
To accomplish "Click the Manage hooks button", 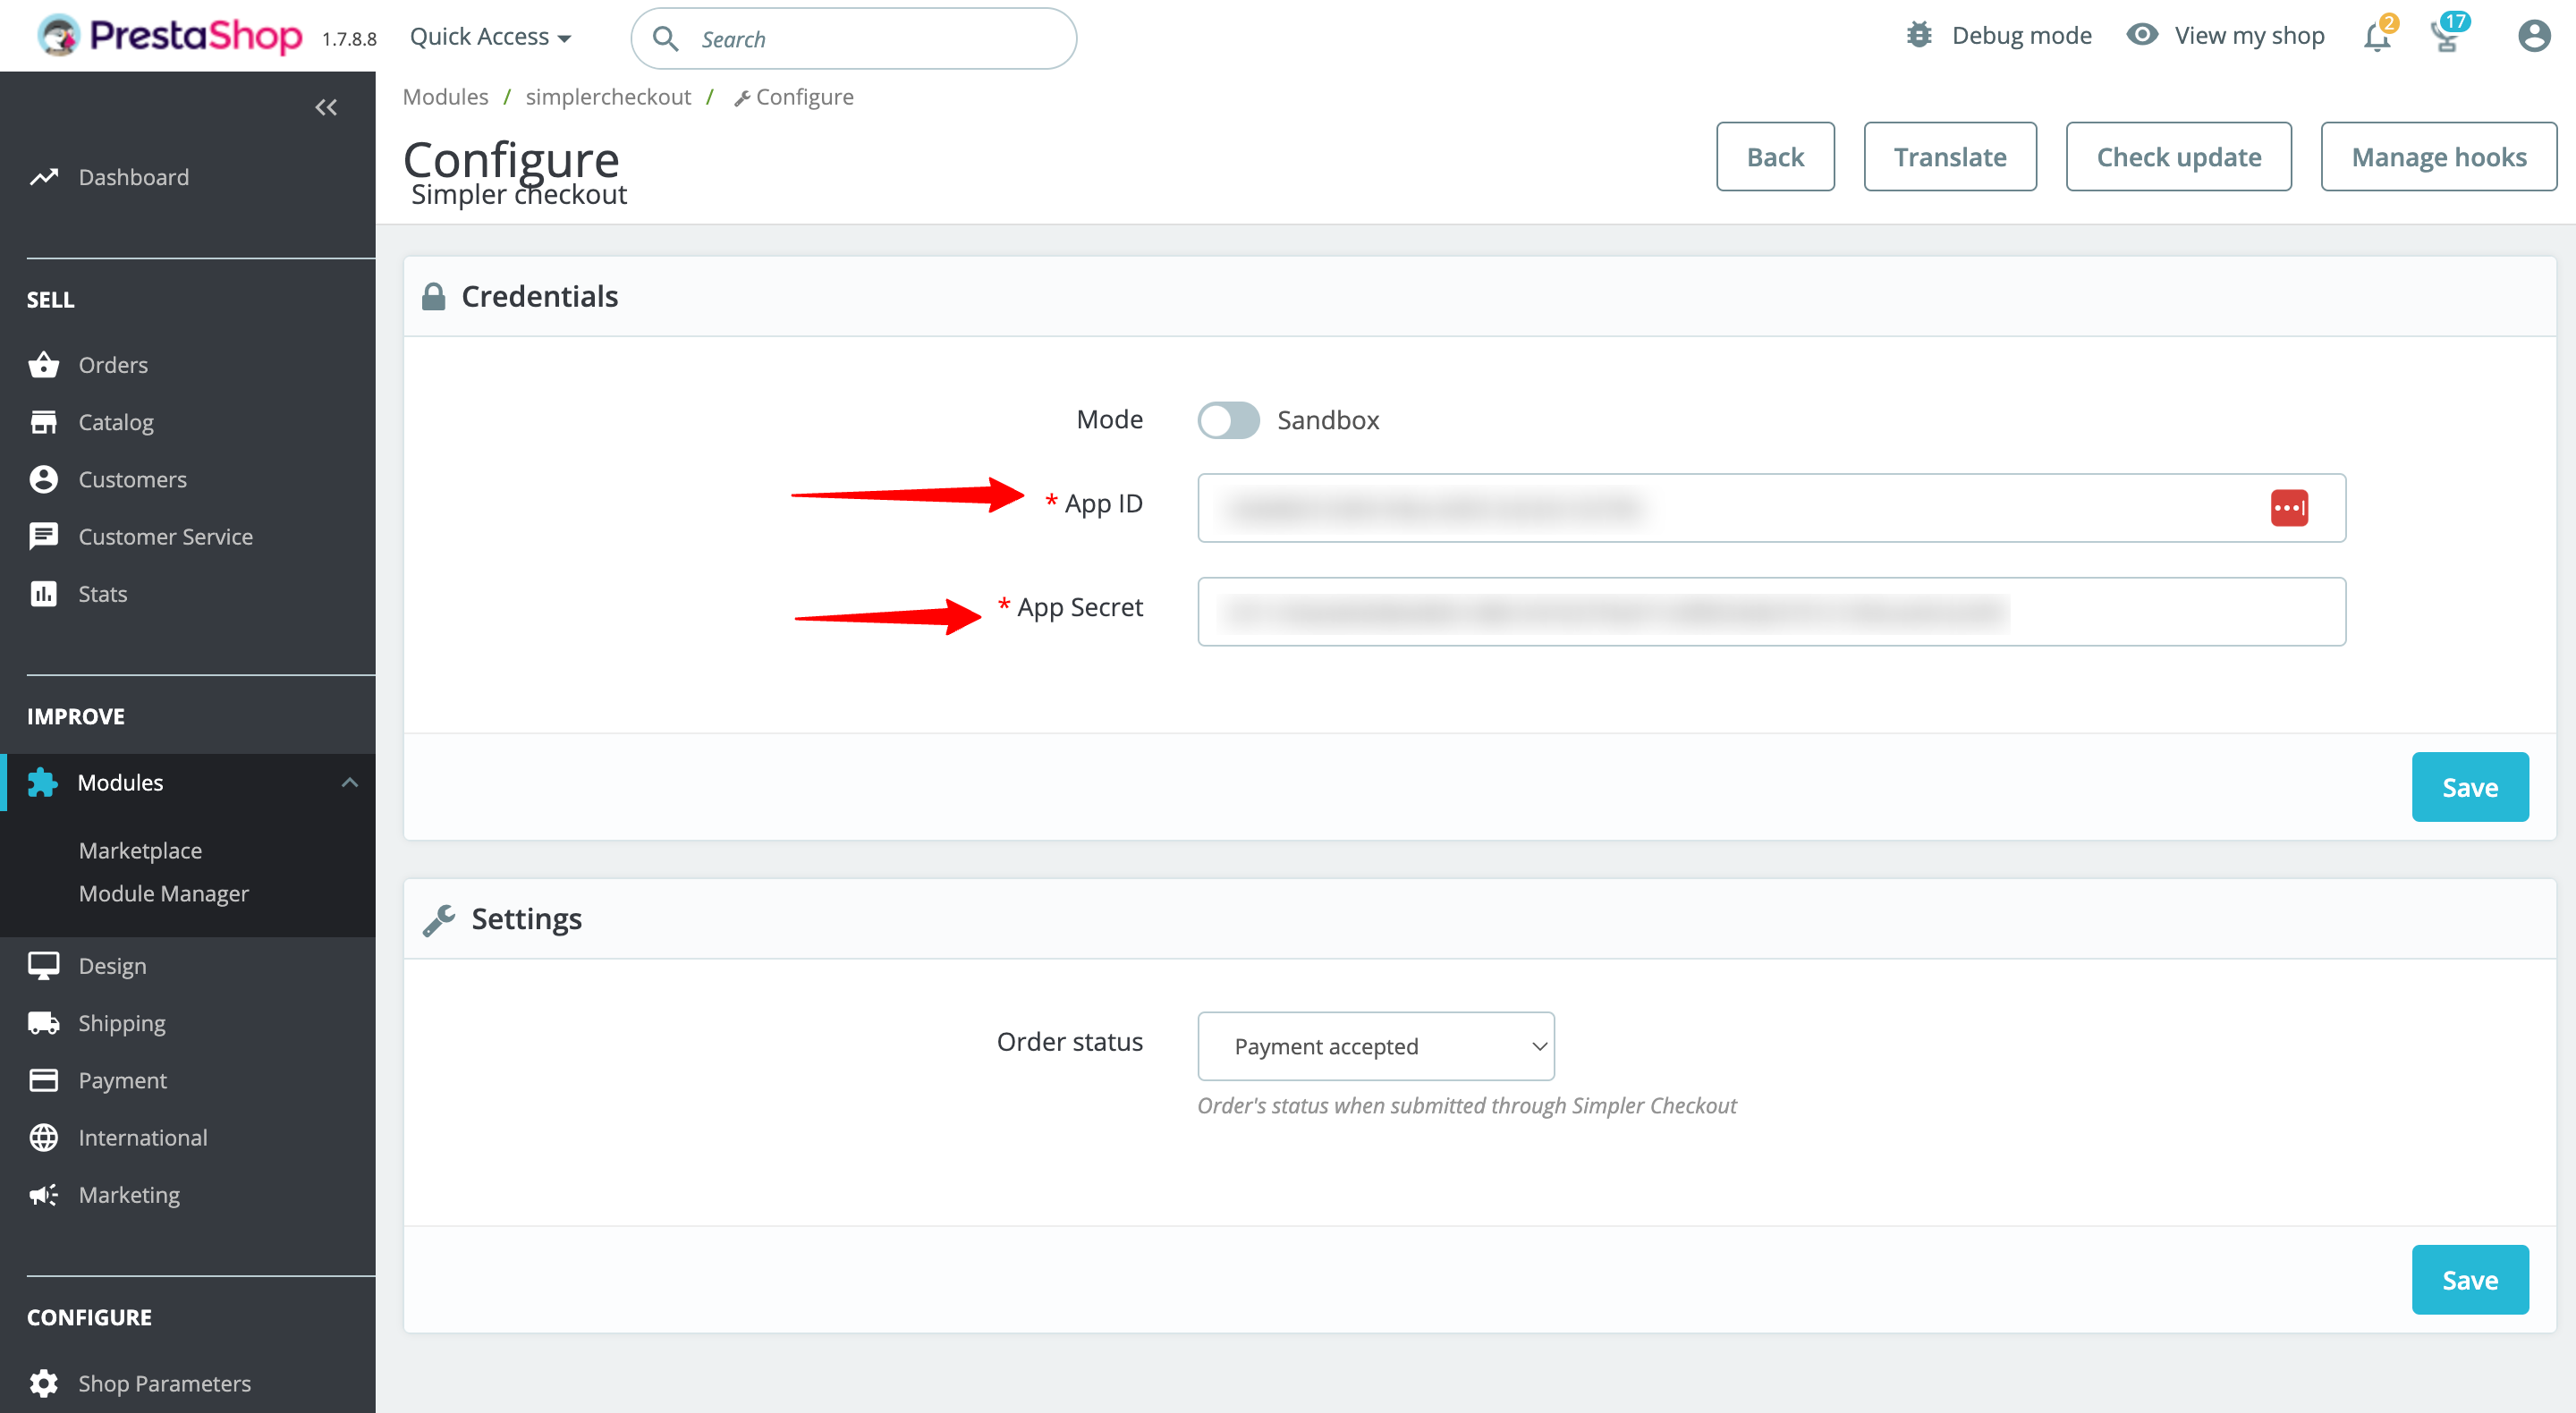I will 2438,157.
